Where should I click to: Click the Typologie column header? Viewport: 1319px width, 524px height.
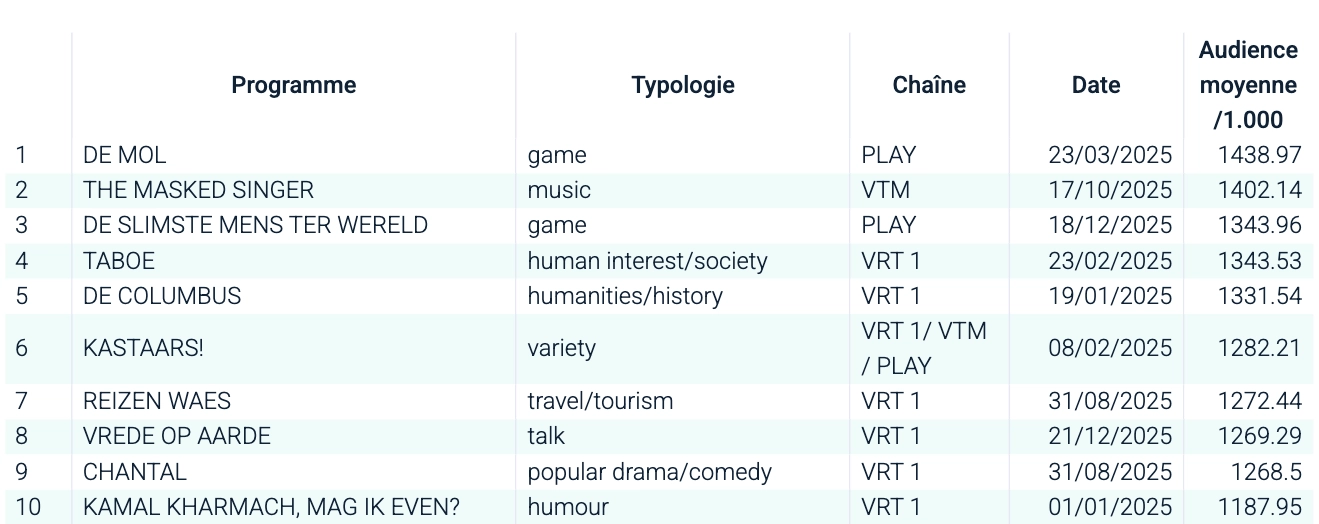683,85
